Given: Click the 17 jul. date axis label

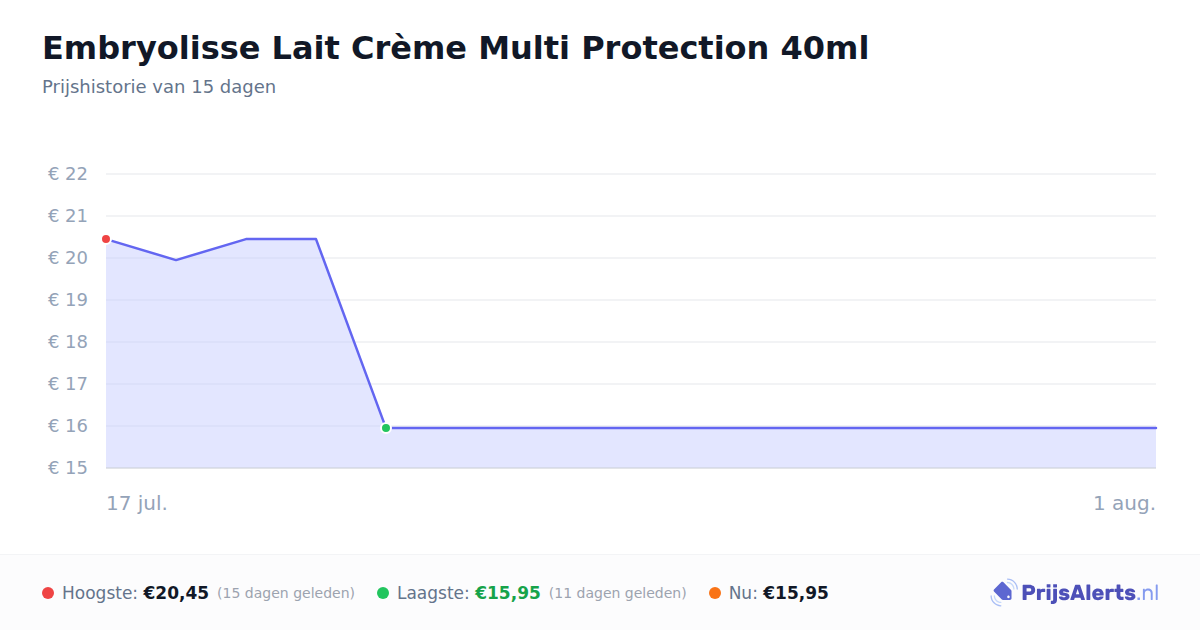Looking at the screenshot, I should pos(137,503).
